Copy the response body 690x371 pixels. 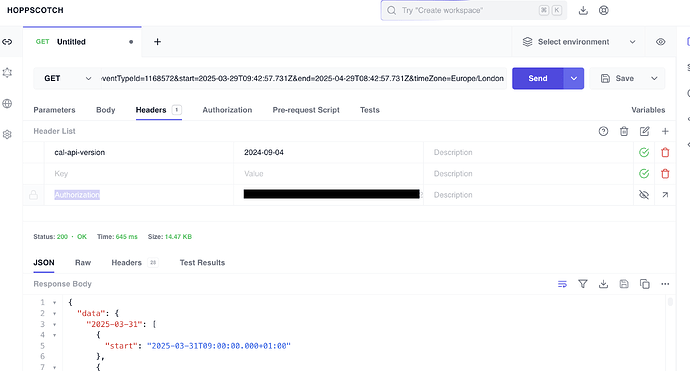pos(645,284)
